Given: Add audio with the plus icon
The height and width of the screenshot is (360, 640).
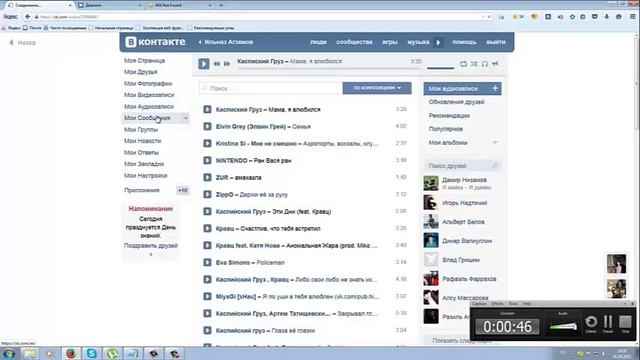Looking at the screenshot, I should (x=495, y=88).
